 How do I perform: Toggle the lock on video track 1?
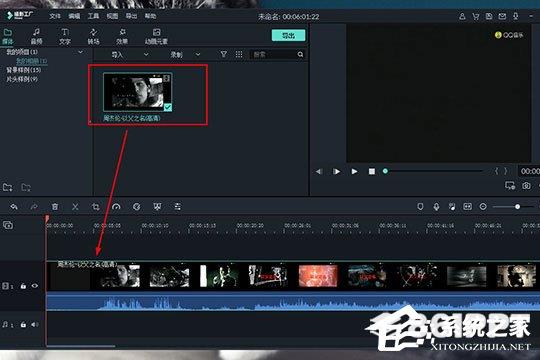[23, 286]
